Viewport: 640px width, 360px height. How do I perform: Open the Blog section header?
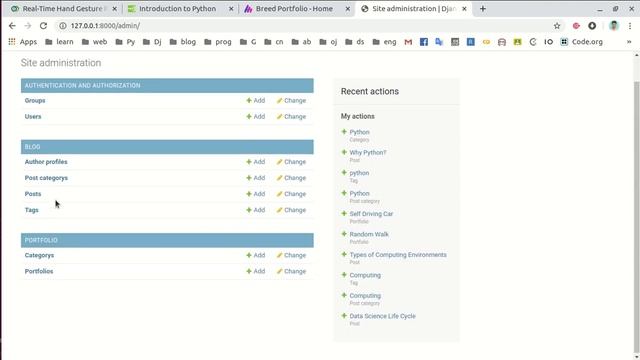click(32, 147)
